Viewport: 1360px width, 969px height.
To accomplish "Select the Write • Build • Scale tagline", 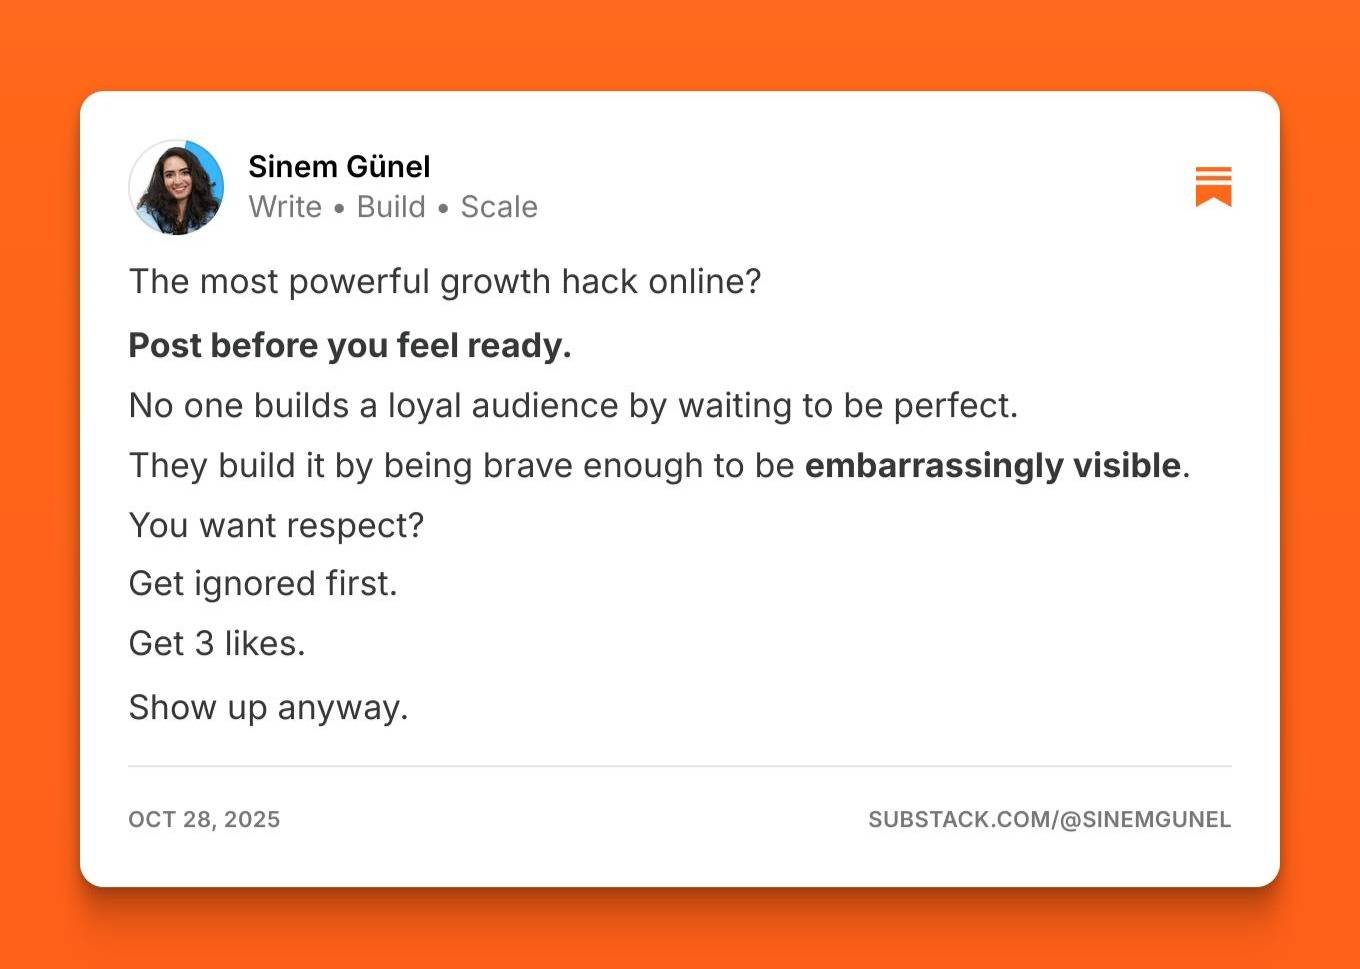I will click(x=393, y=207).
